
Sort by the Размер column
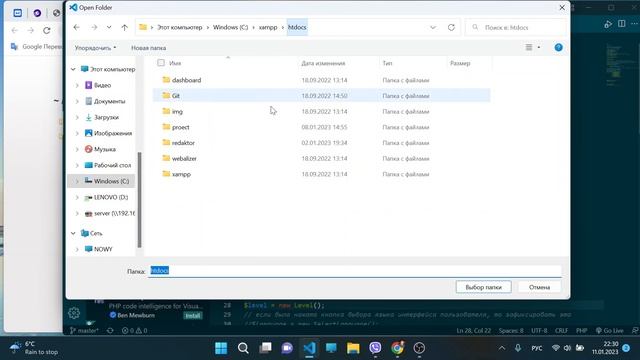click(x=460, y=63)
